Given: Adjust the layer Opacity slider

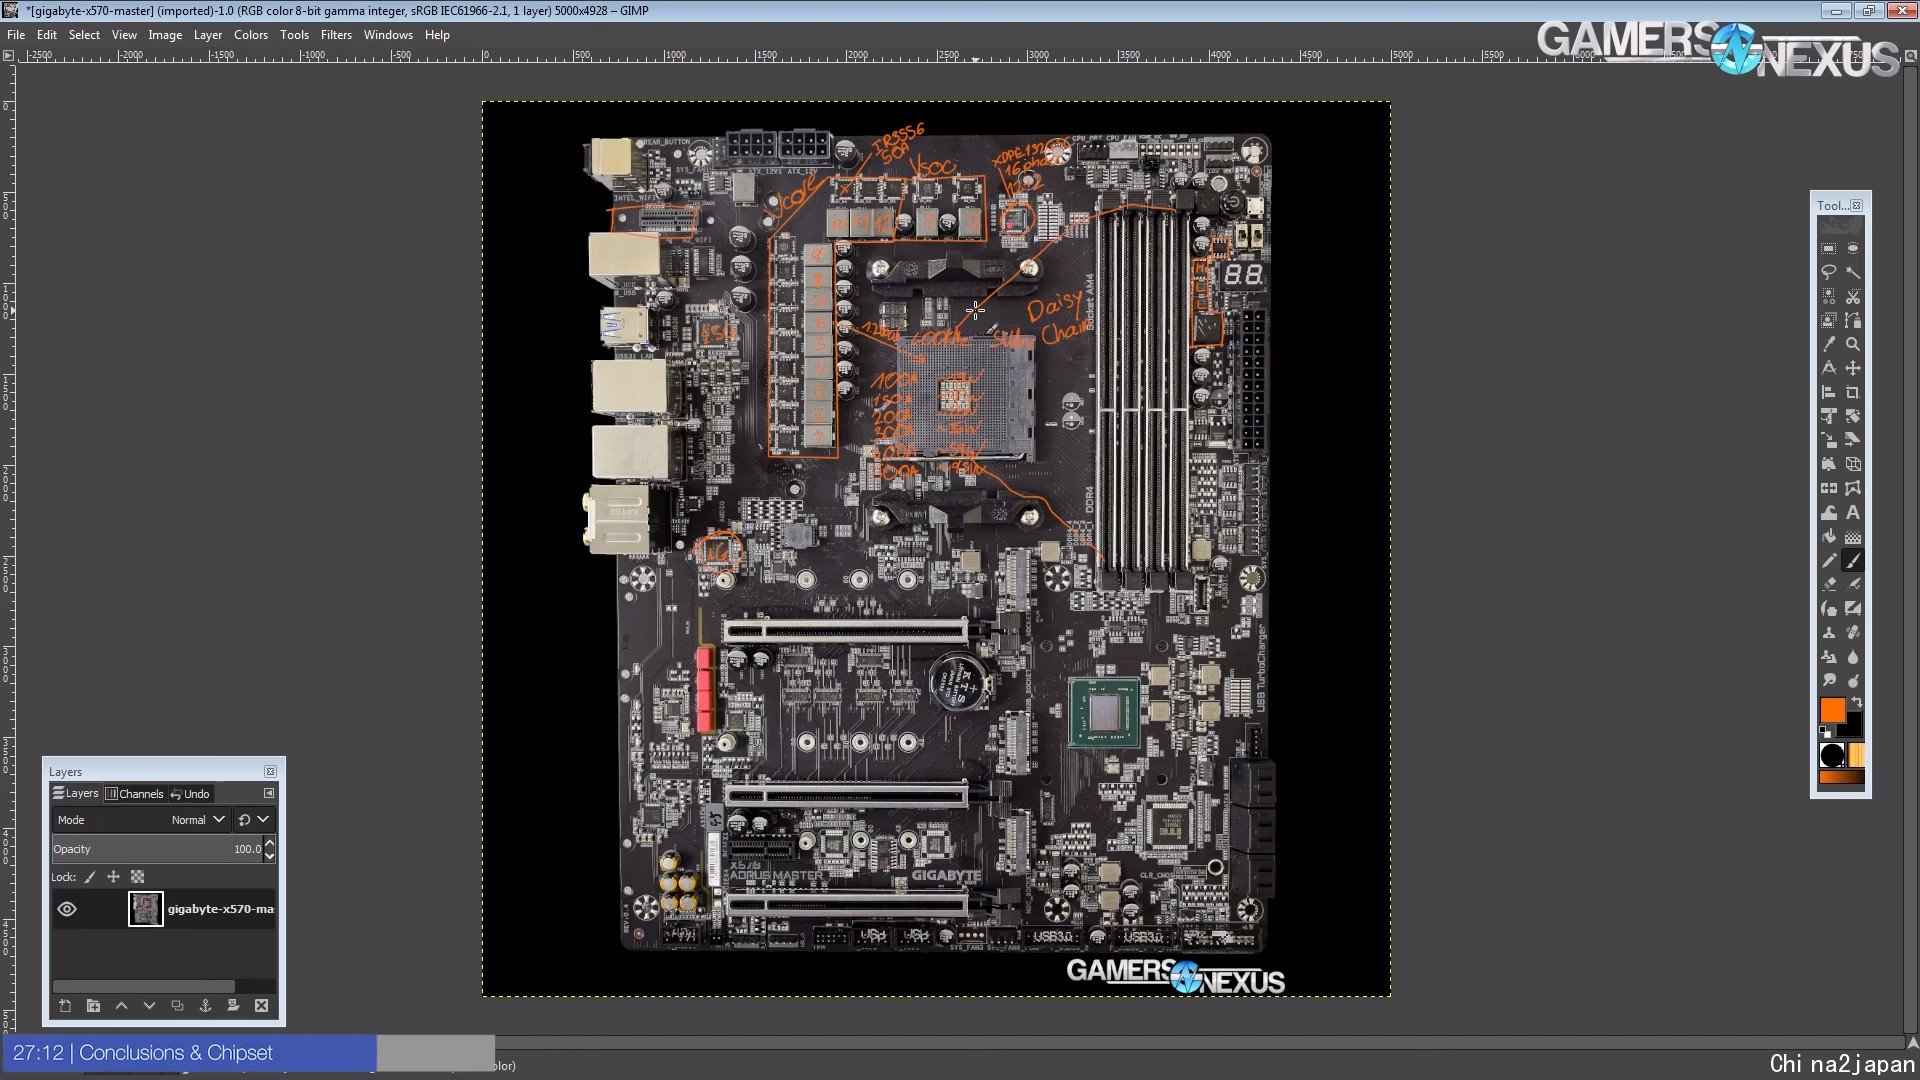Looking at the screenshot, I should coord(157,849).
